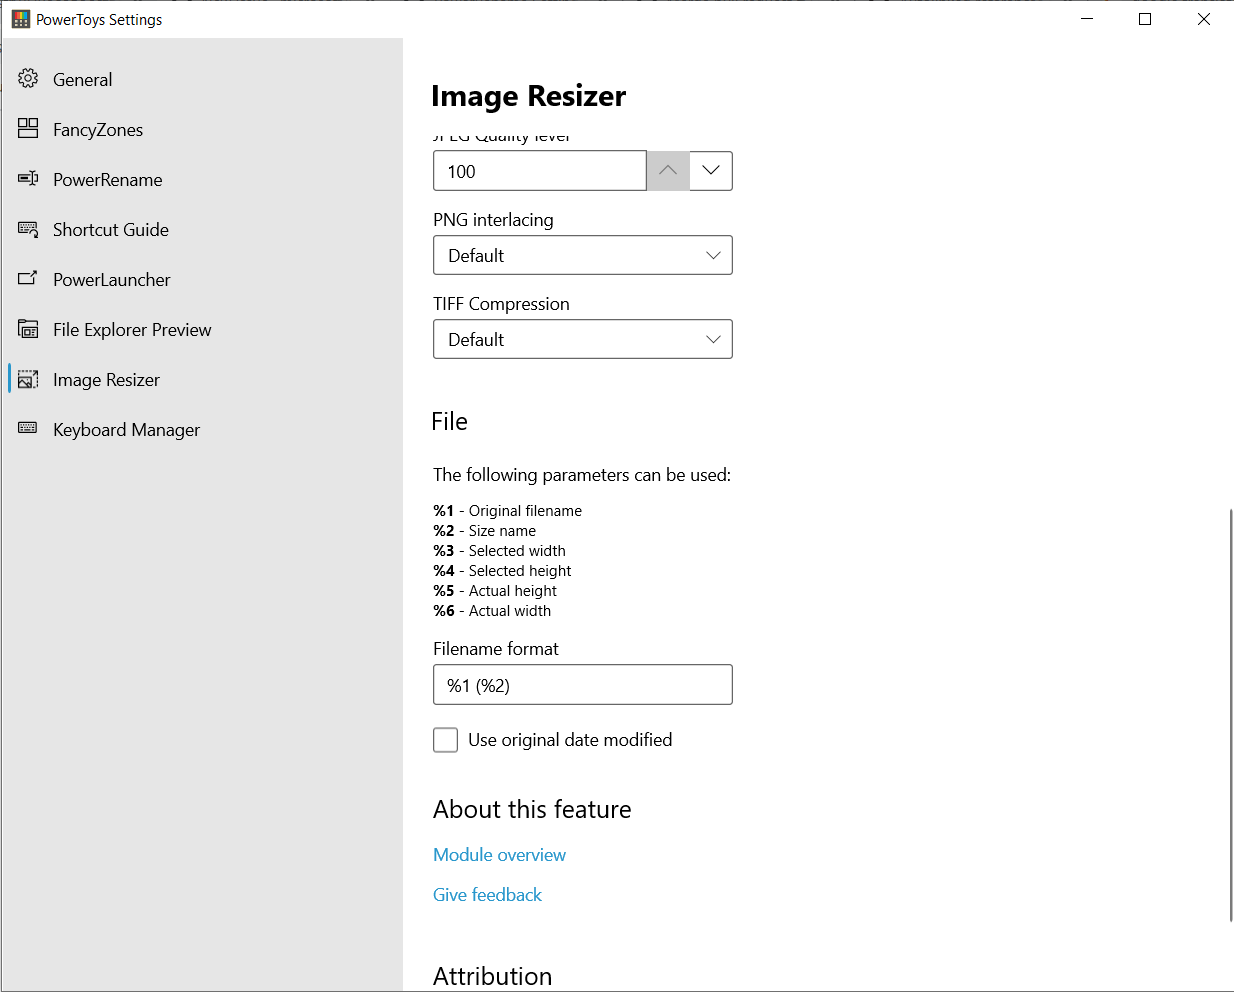
Task: Open General settings page
Action: (202, 79)
